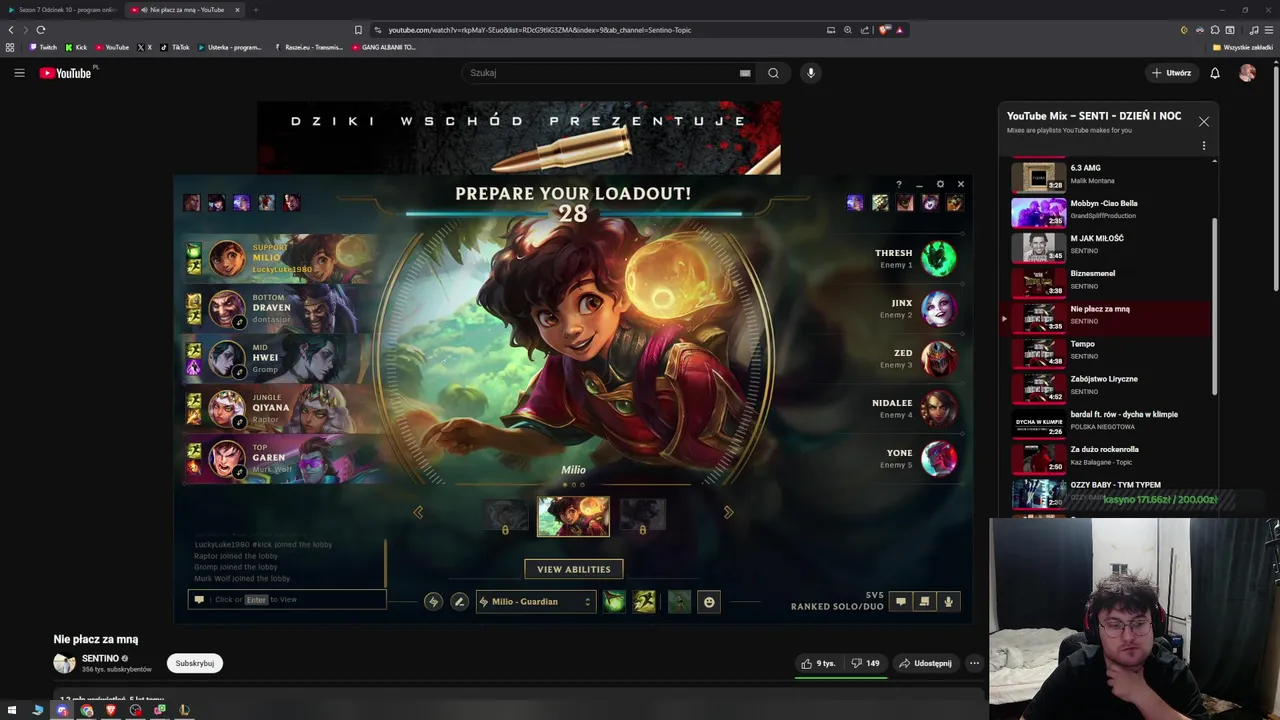Select Draven bottom teammate row

[x=280, y=309]
